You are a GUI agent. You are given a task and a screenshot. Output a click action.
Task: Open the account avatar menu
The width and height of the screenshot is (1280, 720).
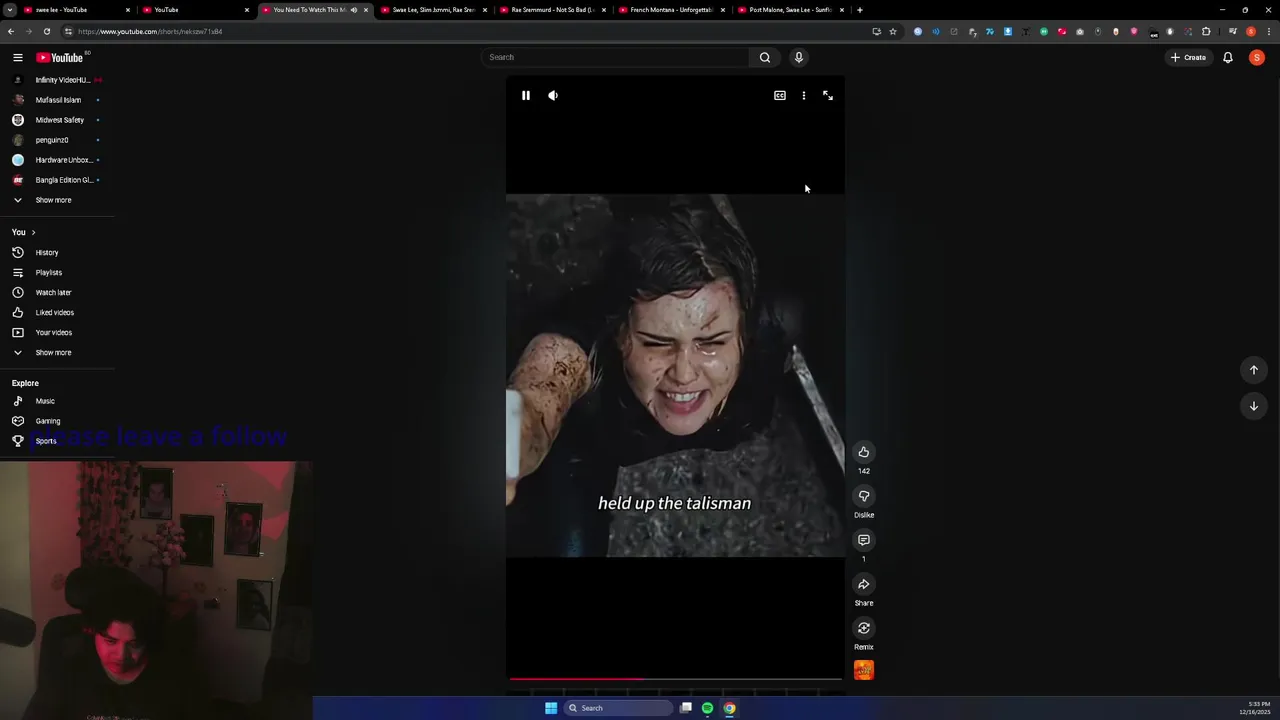pyautogui.click(x=1257, y=57)
